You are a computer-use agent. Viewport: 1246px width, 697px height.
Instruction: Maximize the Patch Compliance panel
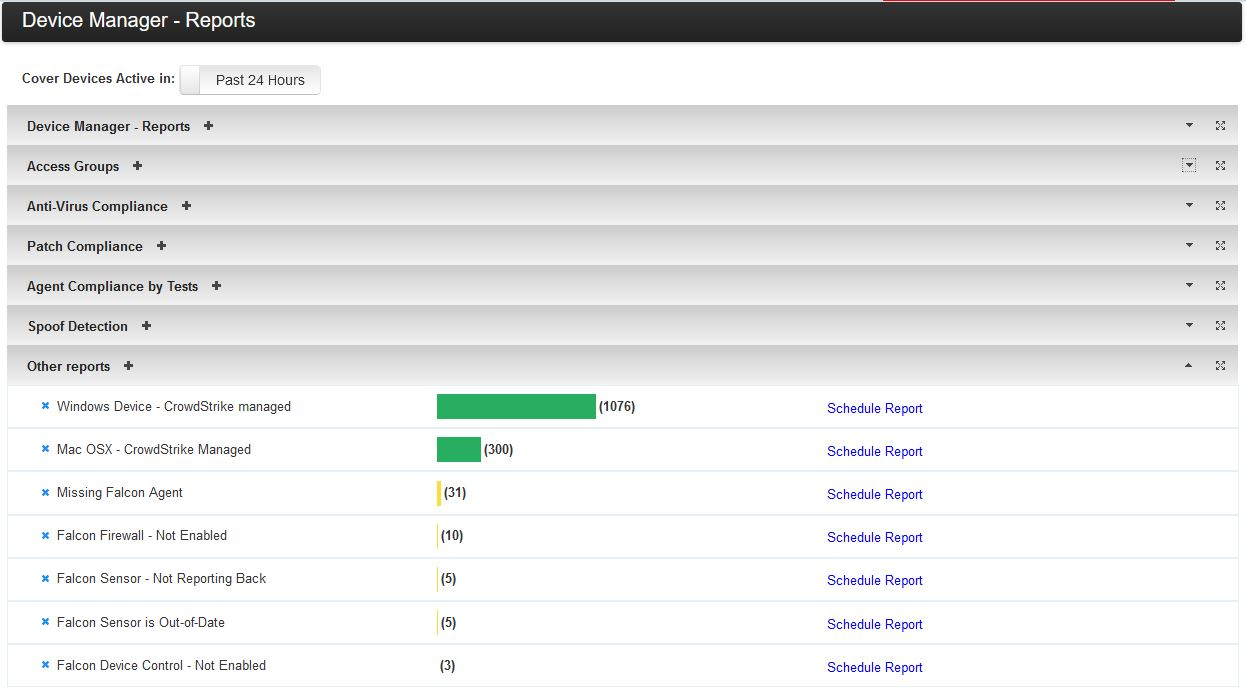coord(1220,246)
